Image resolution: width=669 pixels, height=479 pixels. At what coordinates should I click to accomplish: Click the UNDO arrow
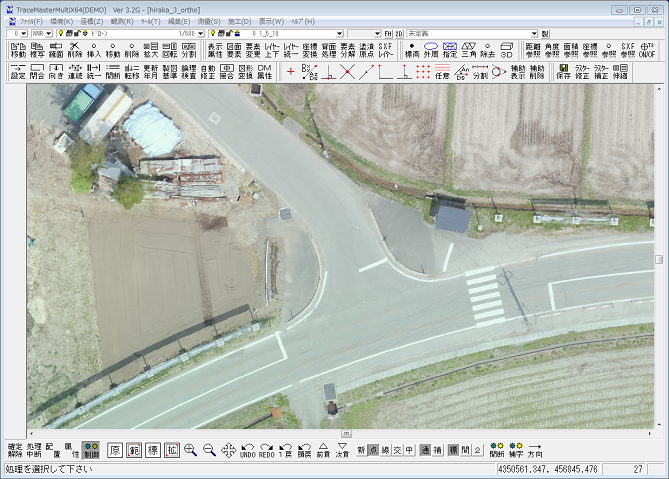click(247, 450)
